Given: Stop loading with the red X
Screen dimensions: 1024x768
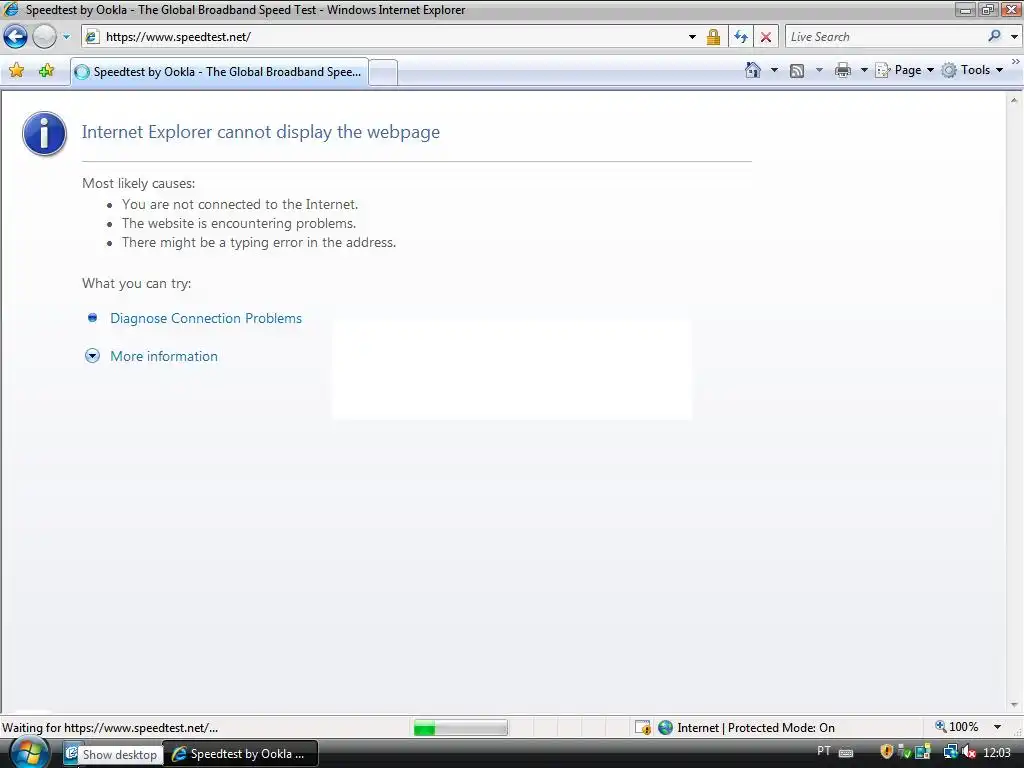Looking at the screenshot, I should [766, 37].
